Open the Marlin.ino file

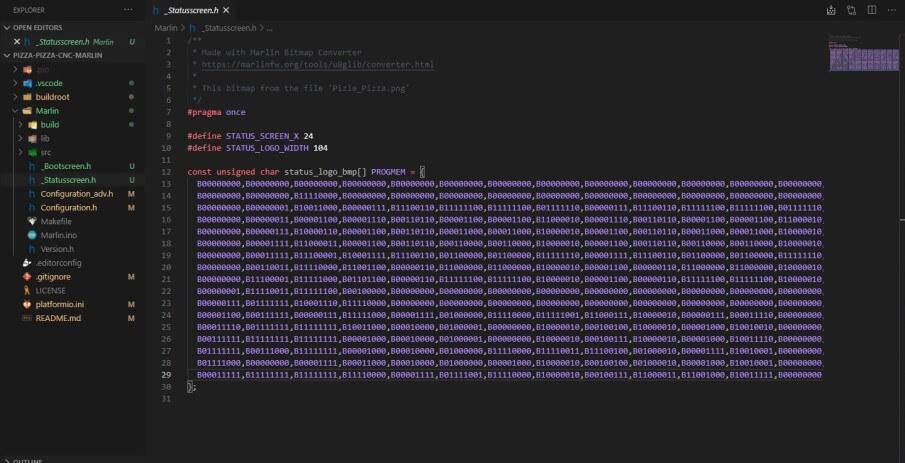click(x=57, y=235)
